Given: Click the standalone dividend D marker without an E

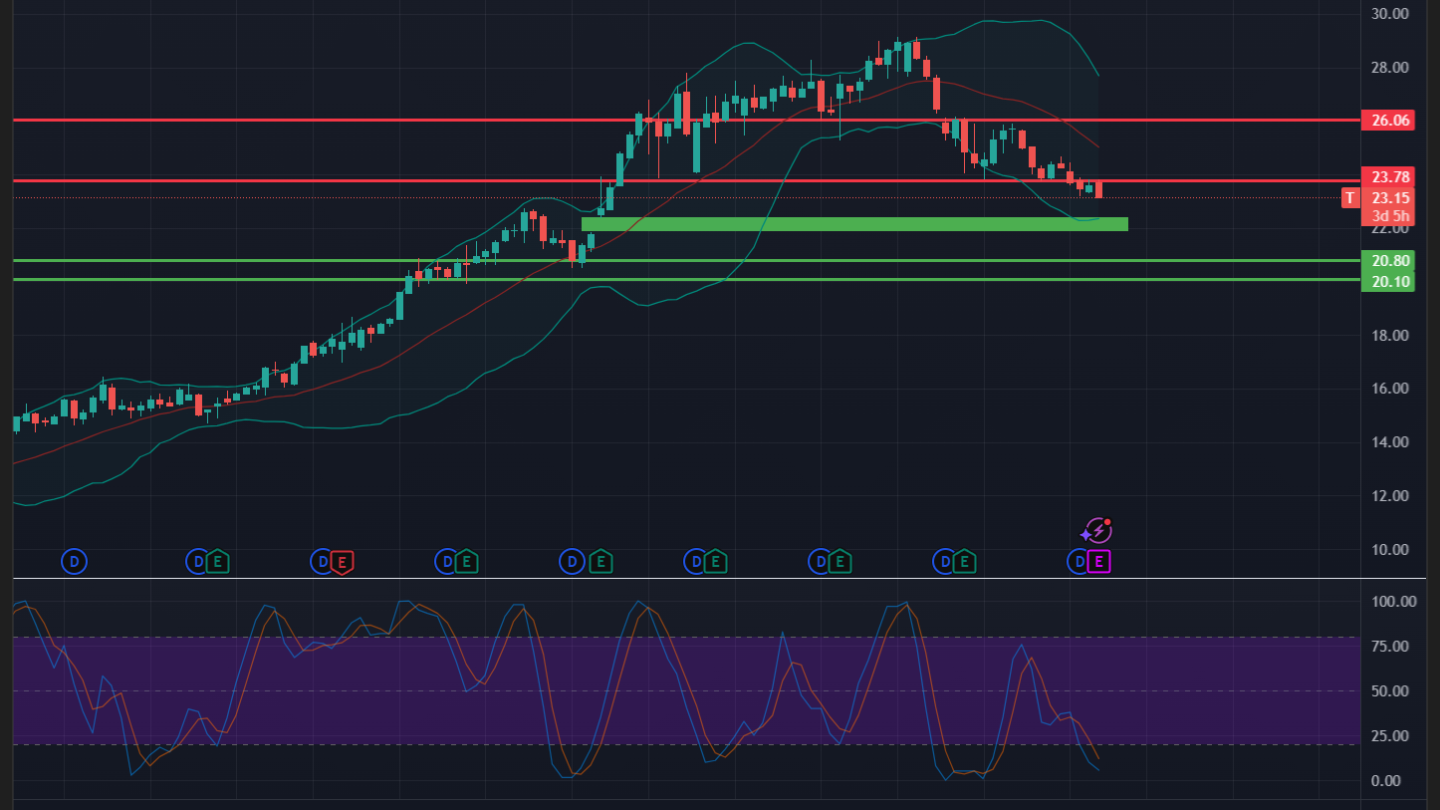Looking at the screenshot, I should (74, 562).
